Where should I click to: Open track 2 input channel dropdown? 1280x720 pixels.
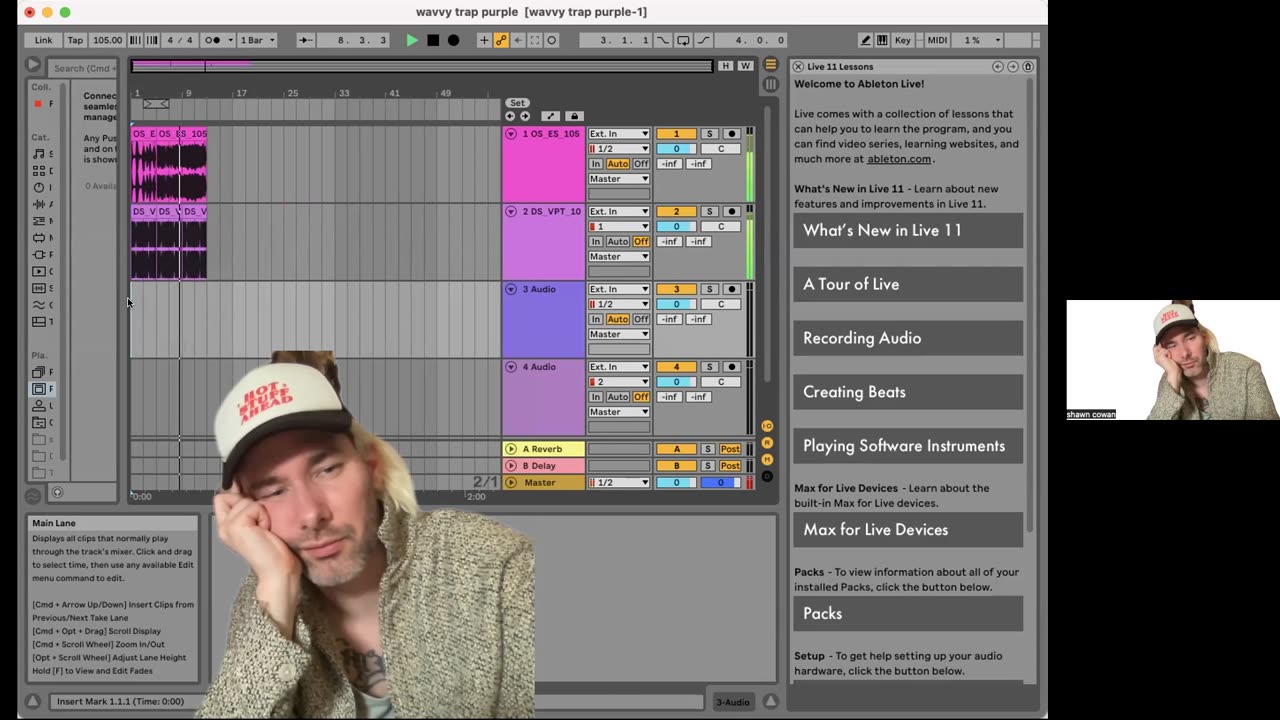coord(619,227)
